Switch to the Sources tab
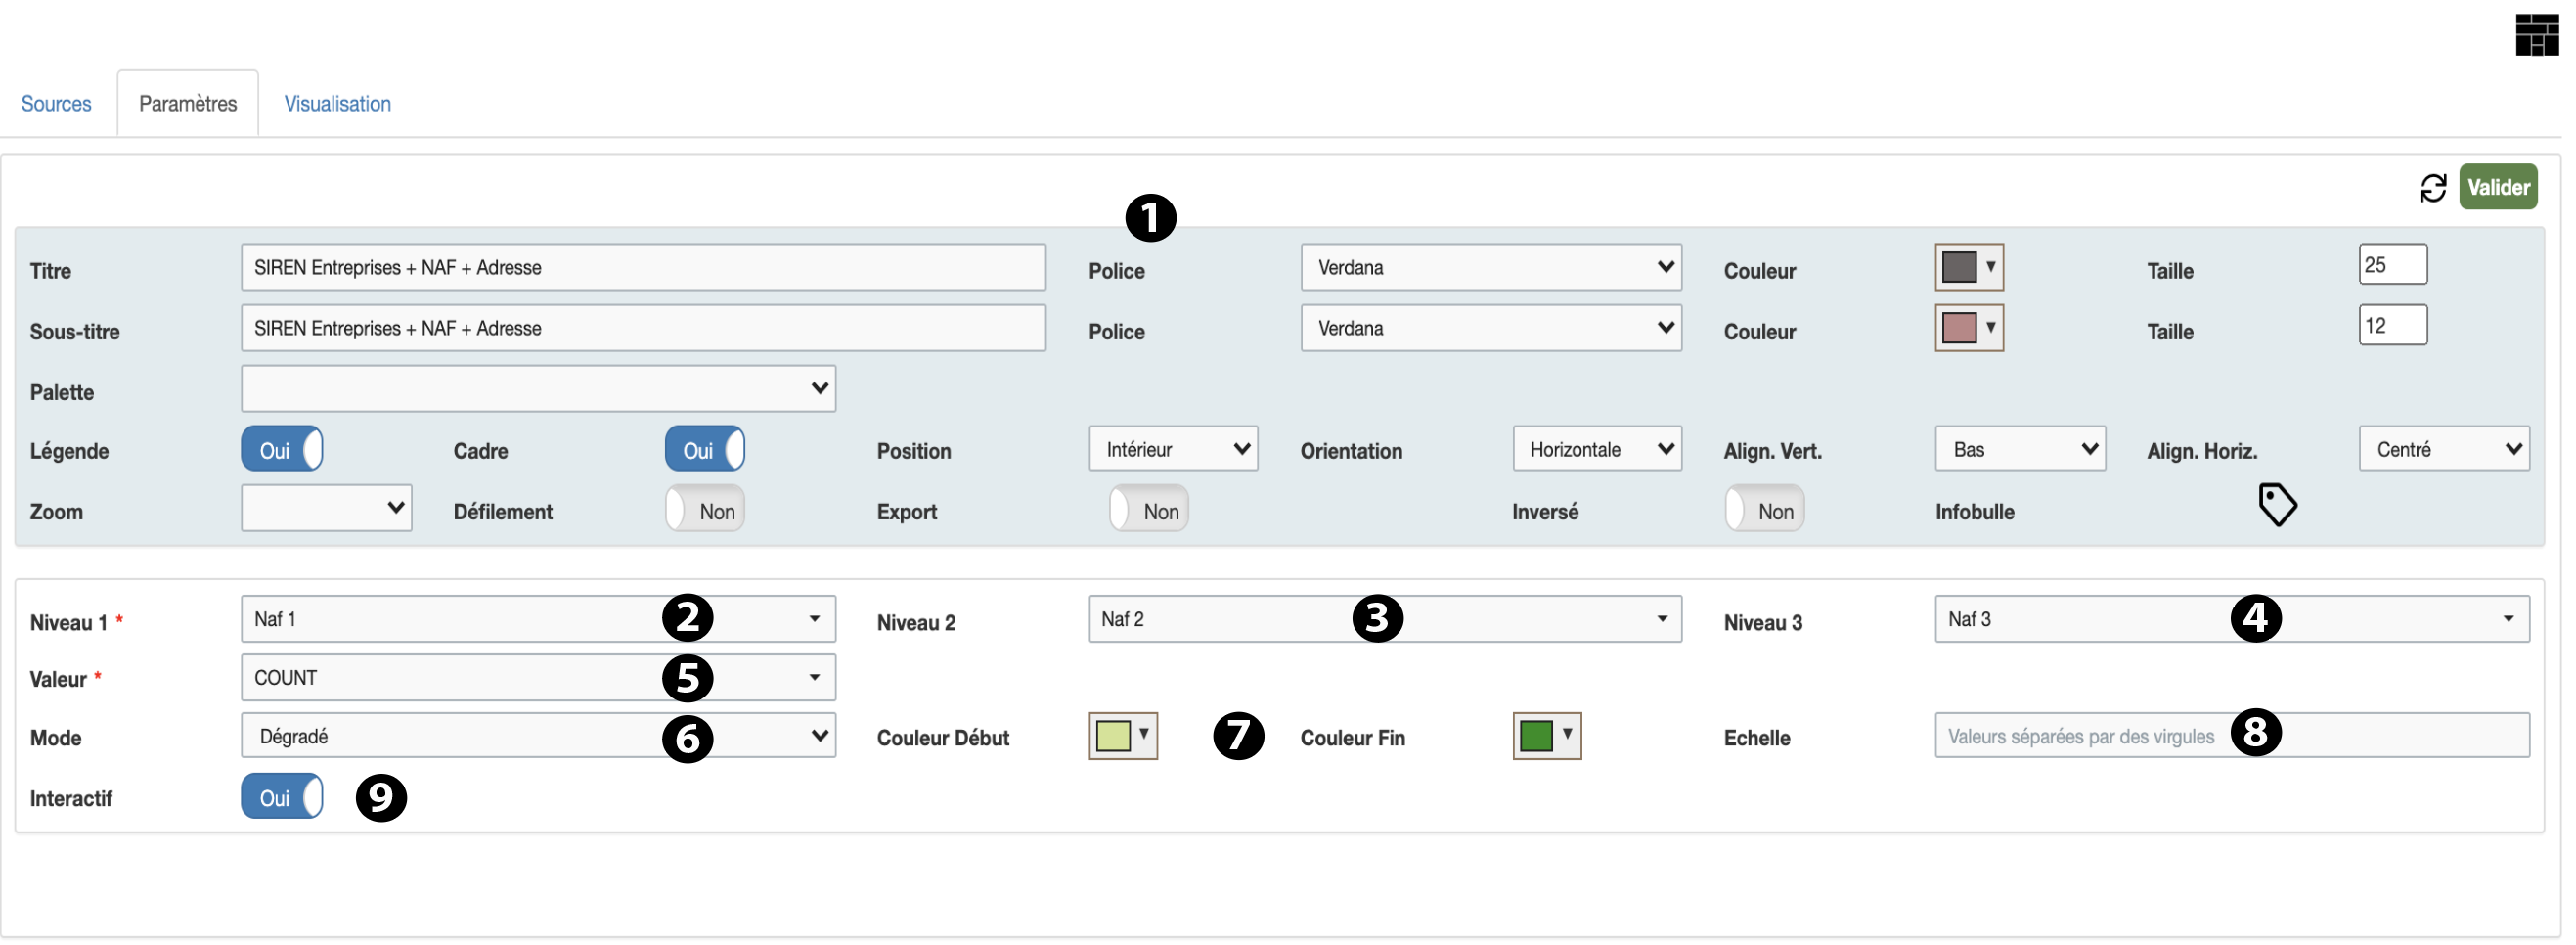The height and width of the screenshot is (945, 2576). click(56, 103)
